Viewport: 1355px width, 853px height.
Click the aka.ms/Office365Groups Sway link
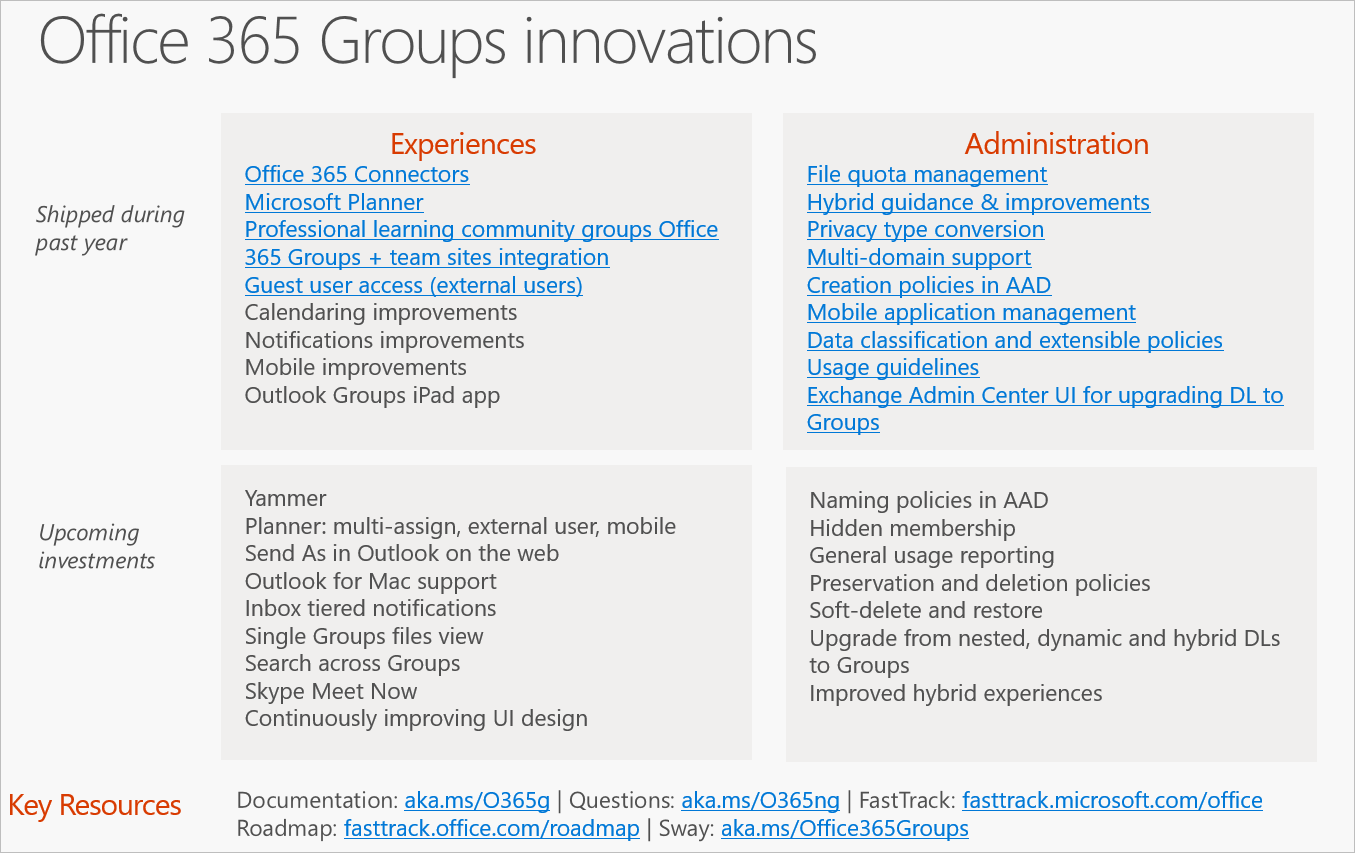click(845, 828)
